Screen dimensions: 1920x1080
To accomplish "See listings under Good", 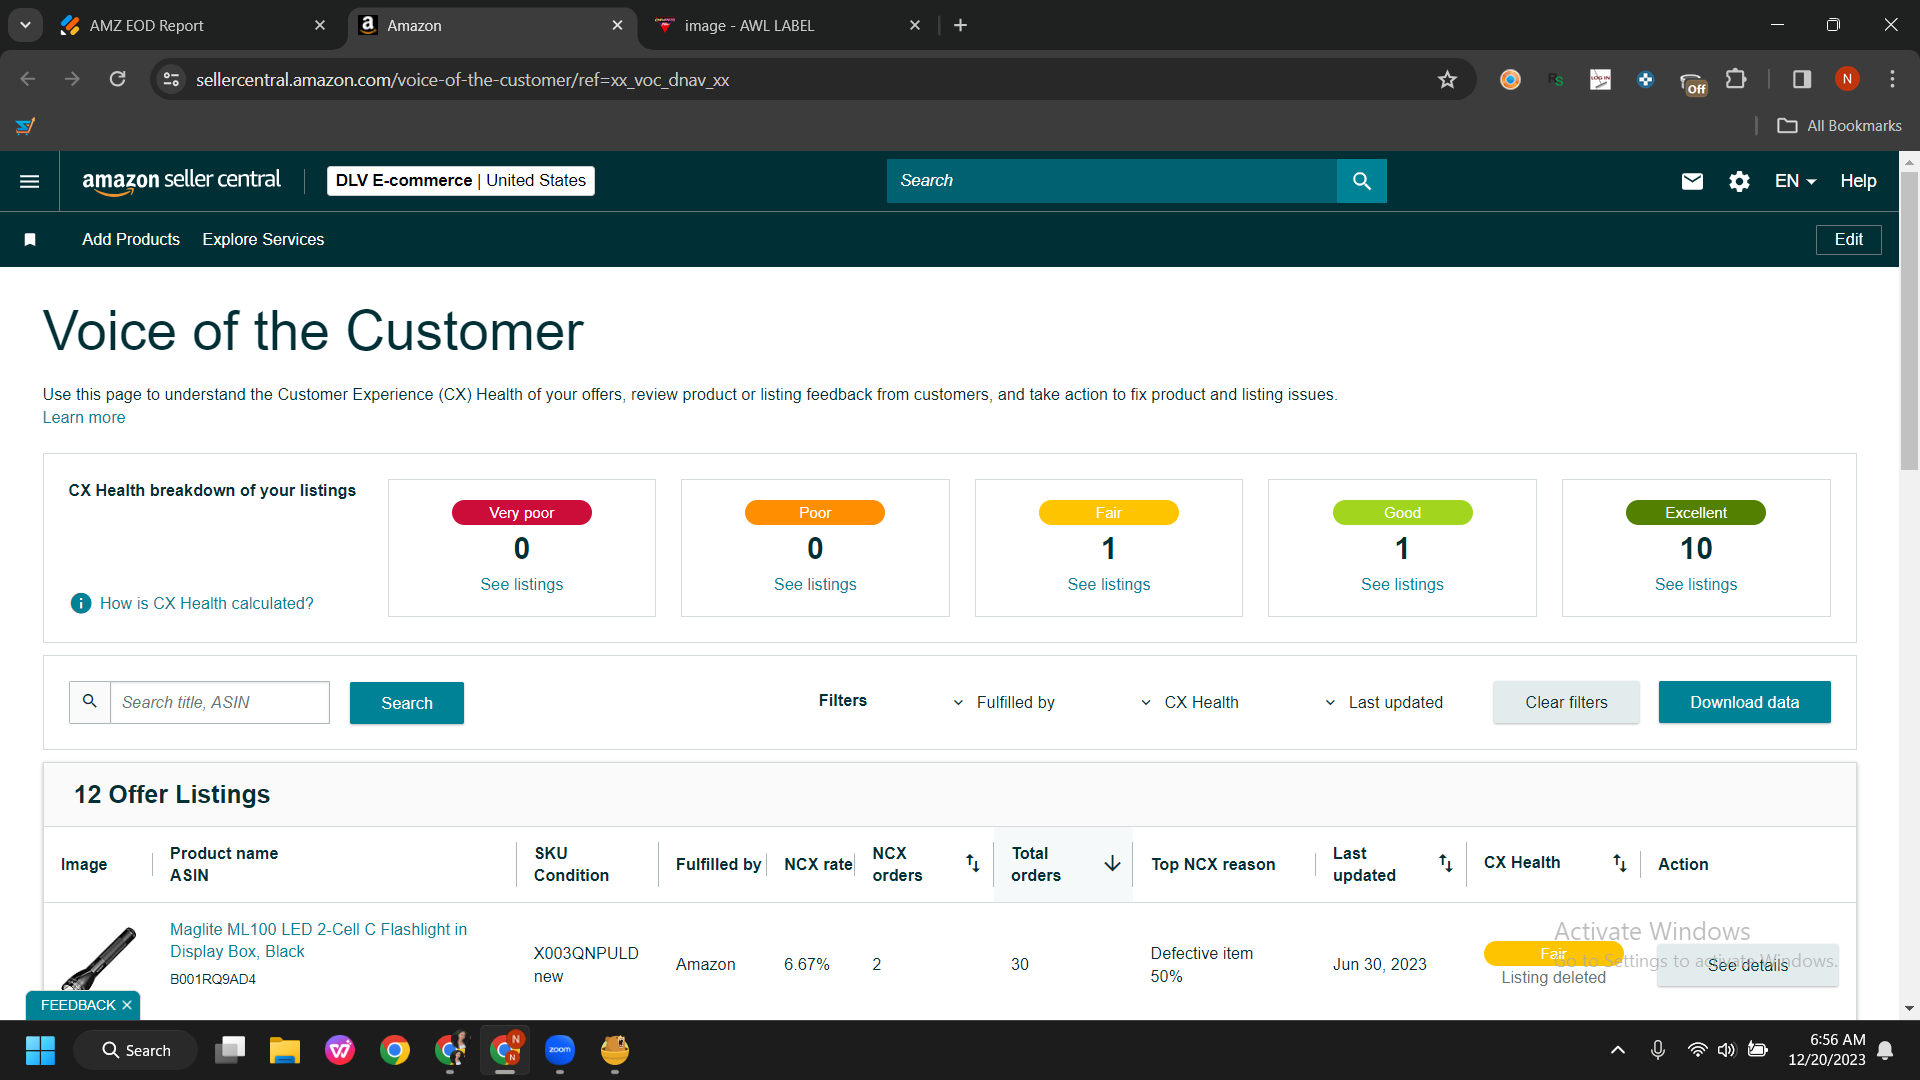I will [1402, 584].
